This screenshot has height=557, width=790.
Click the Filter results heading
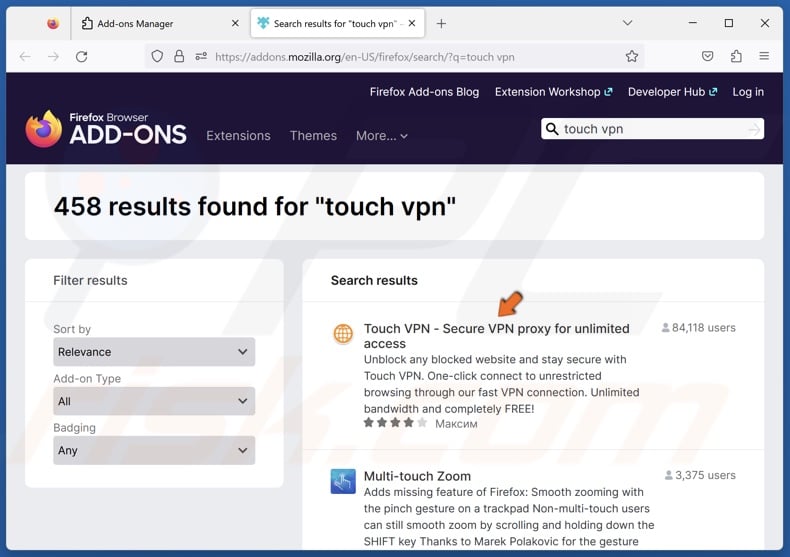[x=90, y=281]
